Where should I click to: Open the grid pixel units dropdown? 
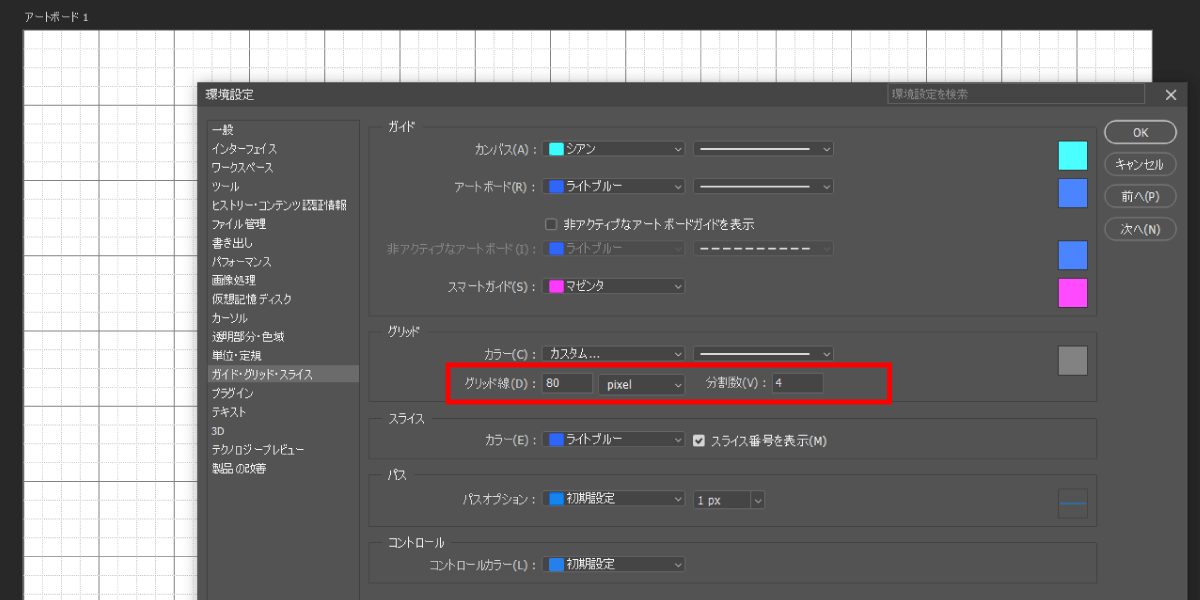[x=641, y=384]
